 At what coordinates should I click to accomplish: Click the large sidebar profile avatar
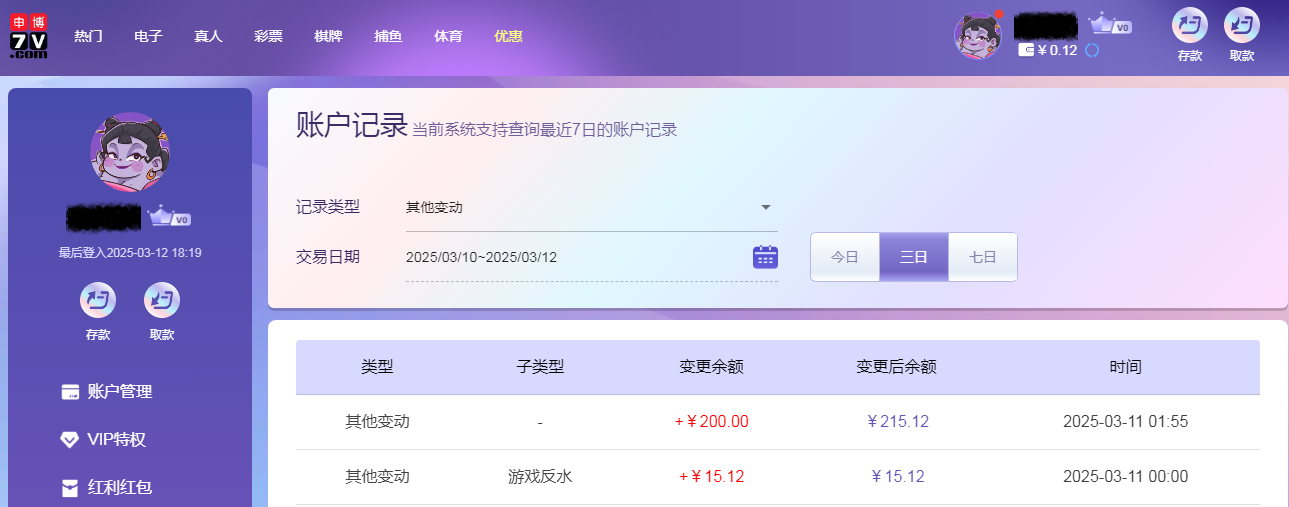coord(130,152)
